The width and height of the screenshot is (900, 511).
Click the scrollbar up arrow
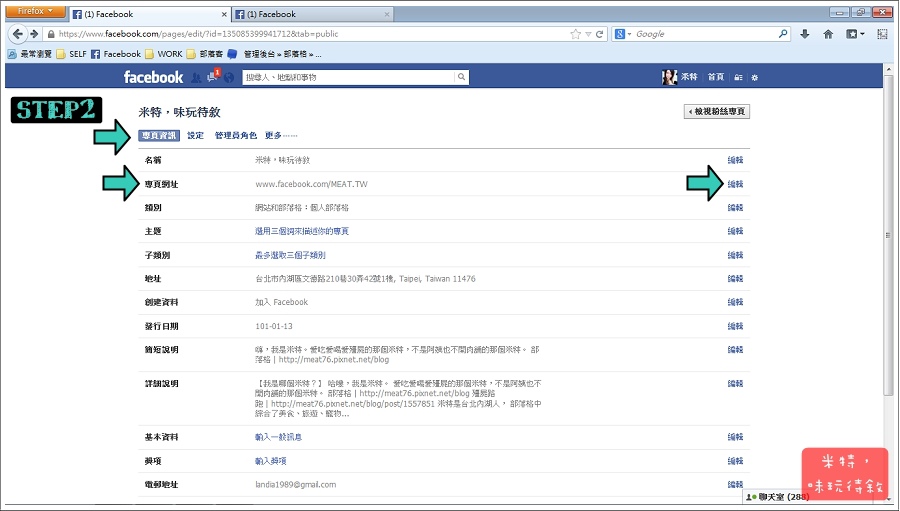pyautogui.click(x=889, y=68)
